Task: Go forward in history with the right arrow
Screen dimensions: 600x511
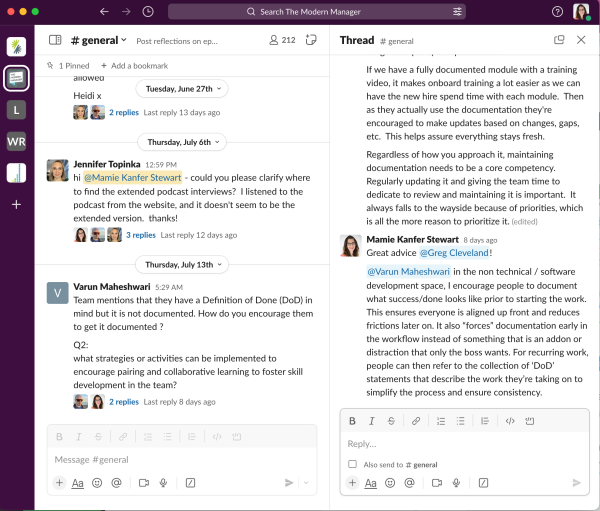Action: (x=126, y=12)
